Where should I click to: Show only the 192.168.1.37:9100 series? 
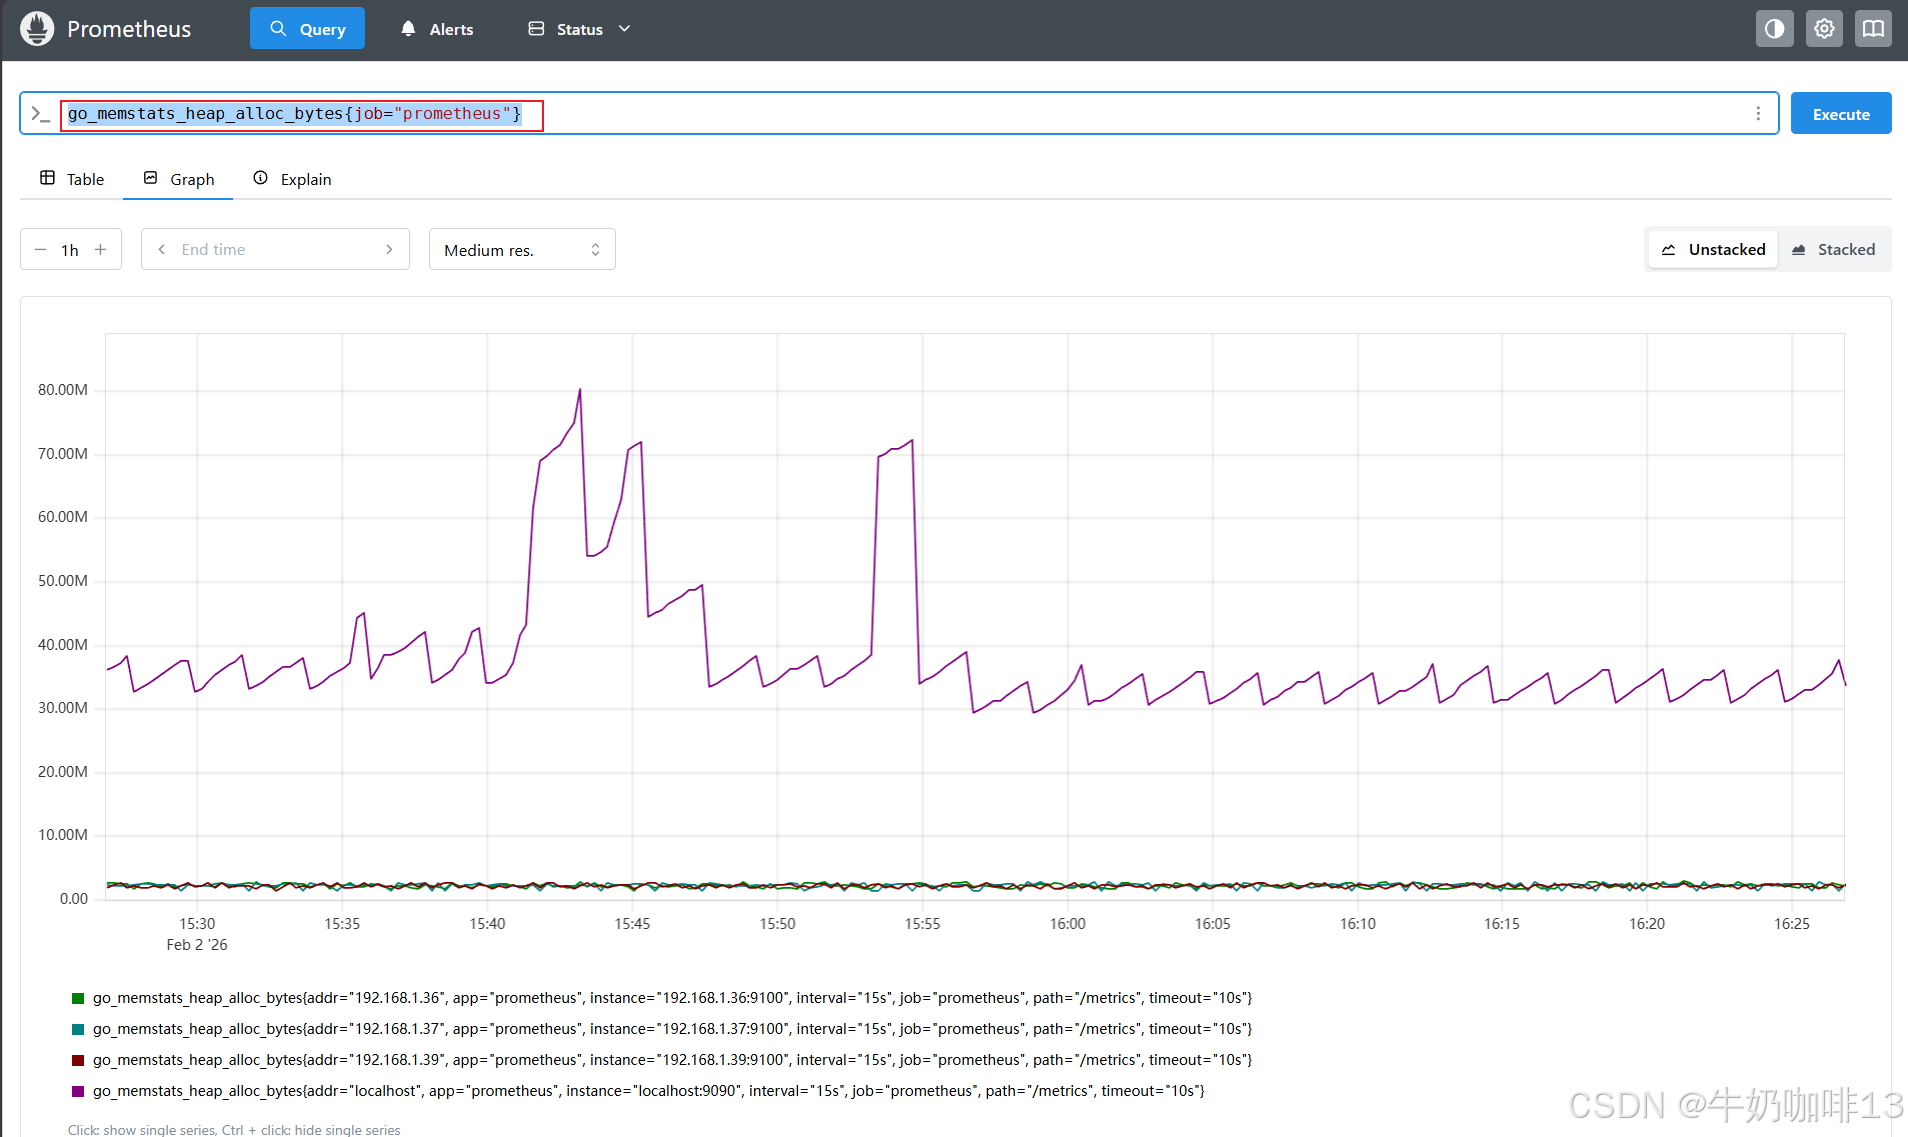[672, 1029]
